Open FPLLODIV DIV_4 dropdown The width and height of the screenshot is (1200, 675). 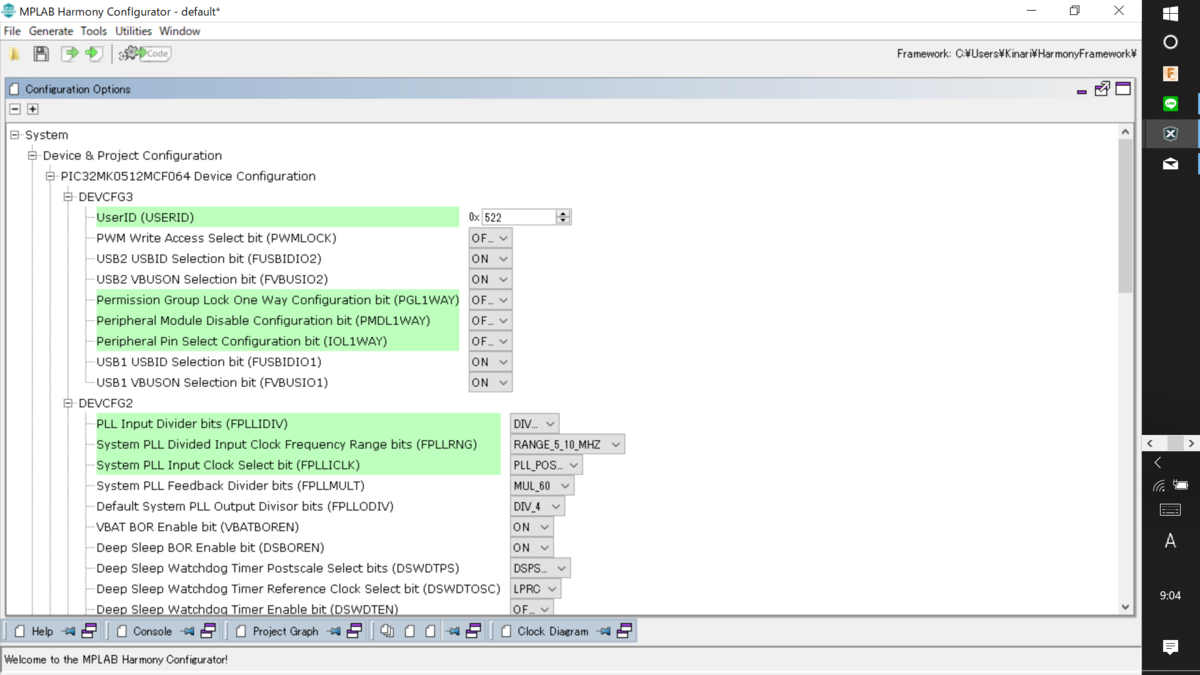pos(537,506)
